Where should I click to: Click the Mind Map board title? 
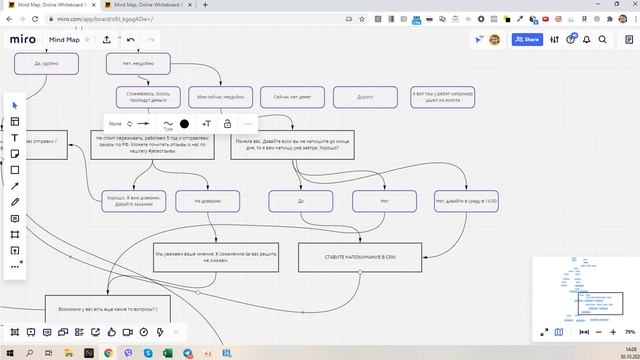64,40
